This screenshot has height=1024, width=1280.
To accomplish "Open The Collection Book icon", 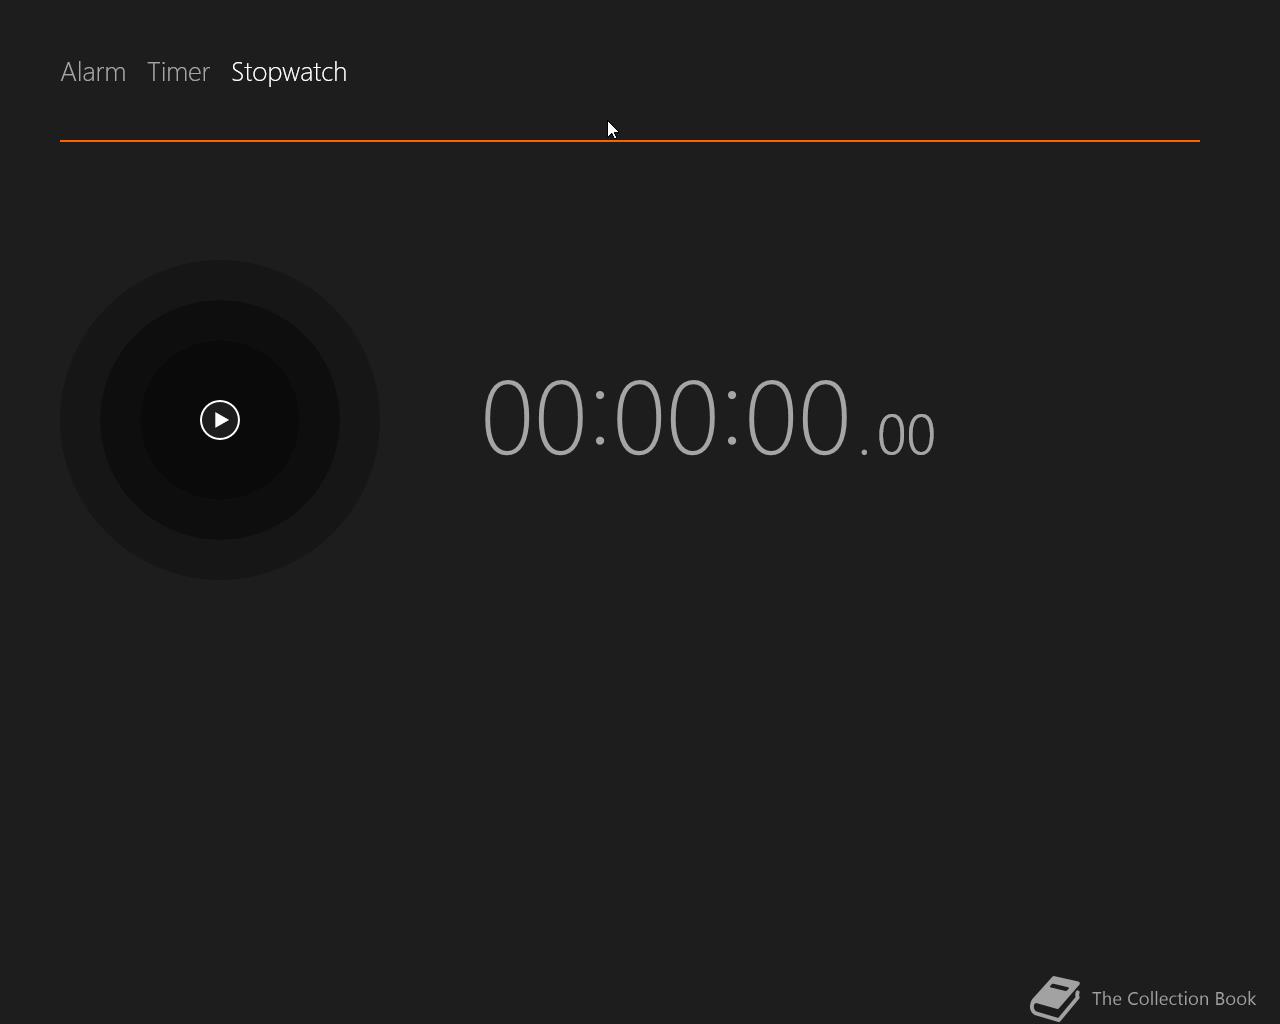I will pos(1055,998).
